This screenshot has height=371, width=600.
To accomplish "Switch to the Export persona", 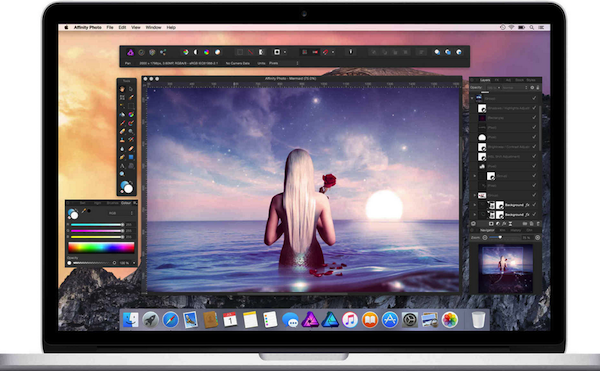I will click(x=163, y=52).
